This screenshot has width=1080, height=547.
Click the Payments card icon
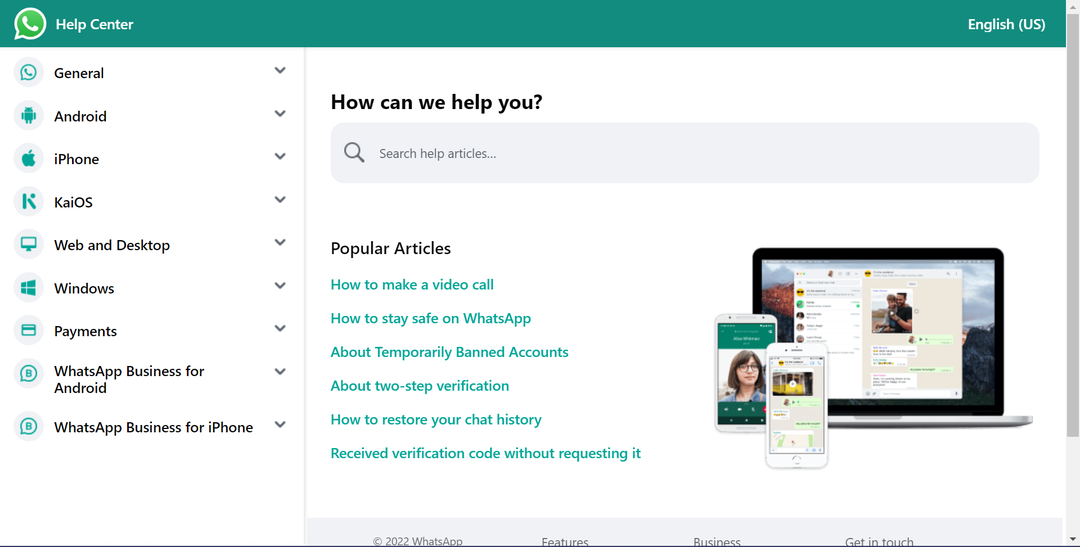(x=28, y=331)
